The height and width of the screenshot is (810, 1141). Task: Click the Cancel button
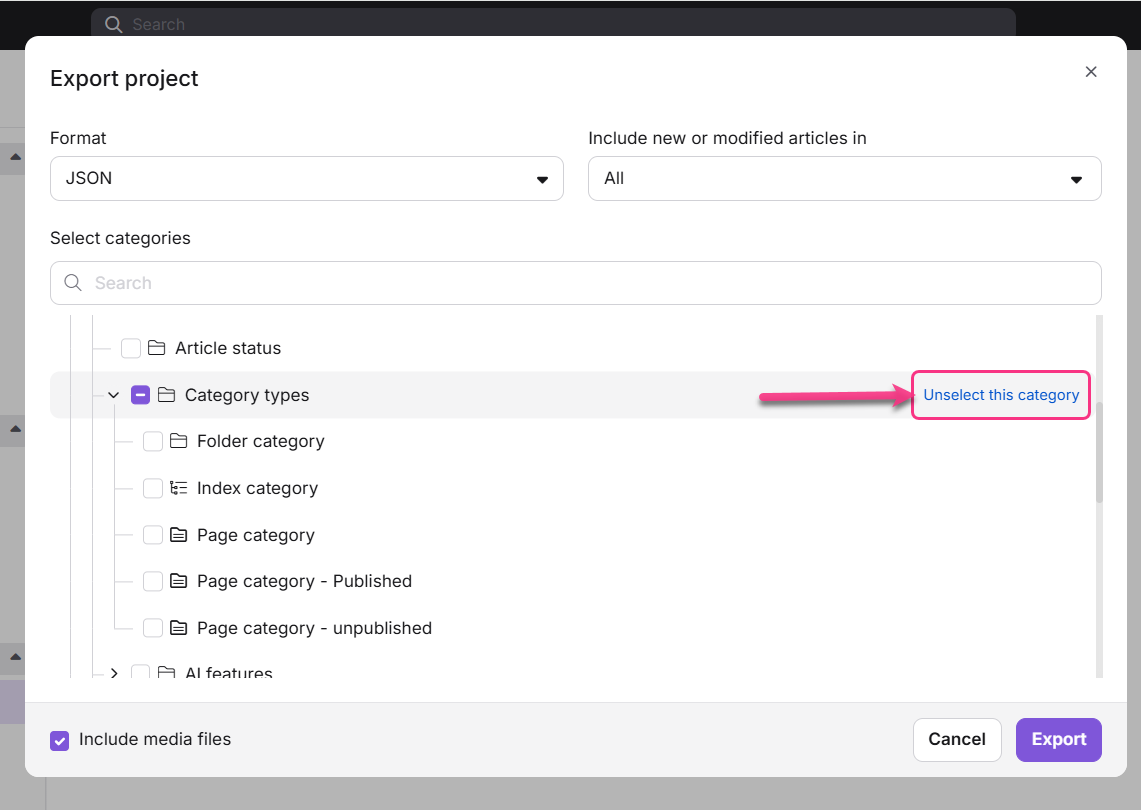957,740
